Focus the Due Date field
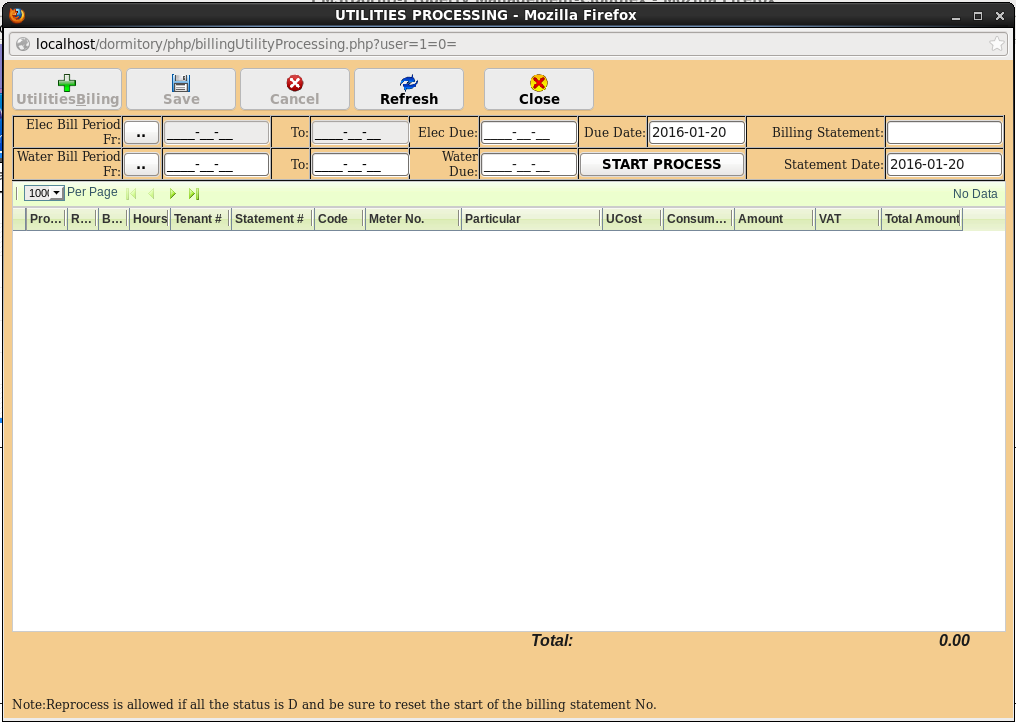 [697, 133]
